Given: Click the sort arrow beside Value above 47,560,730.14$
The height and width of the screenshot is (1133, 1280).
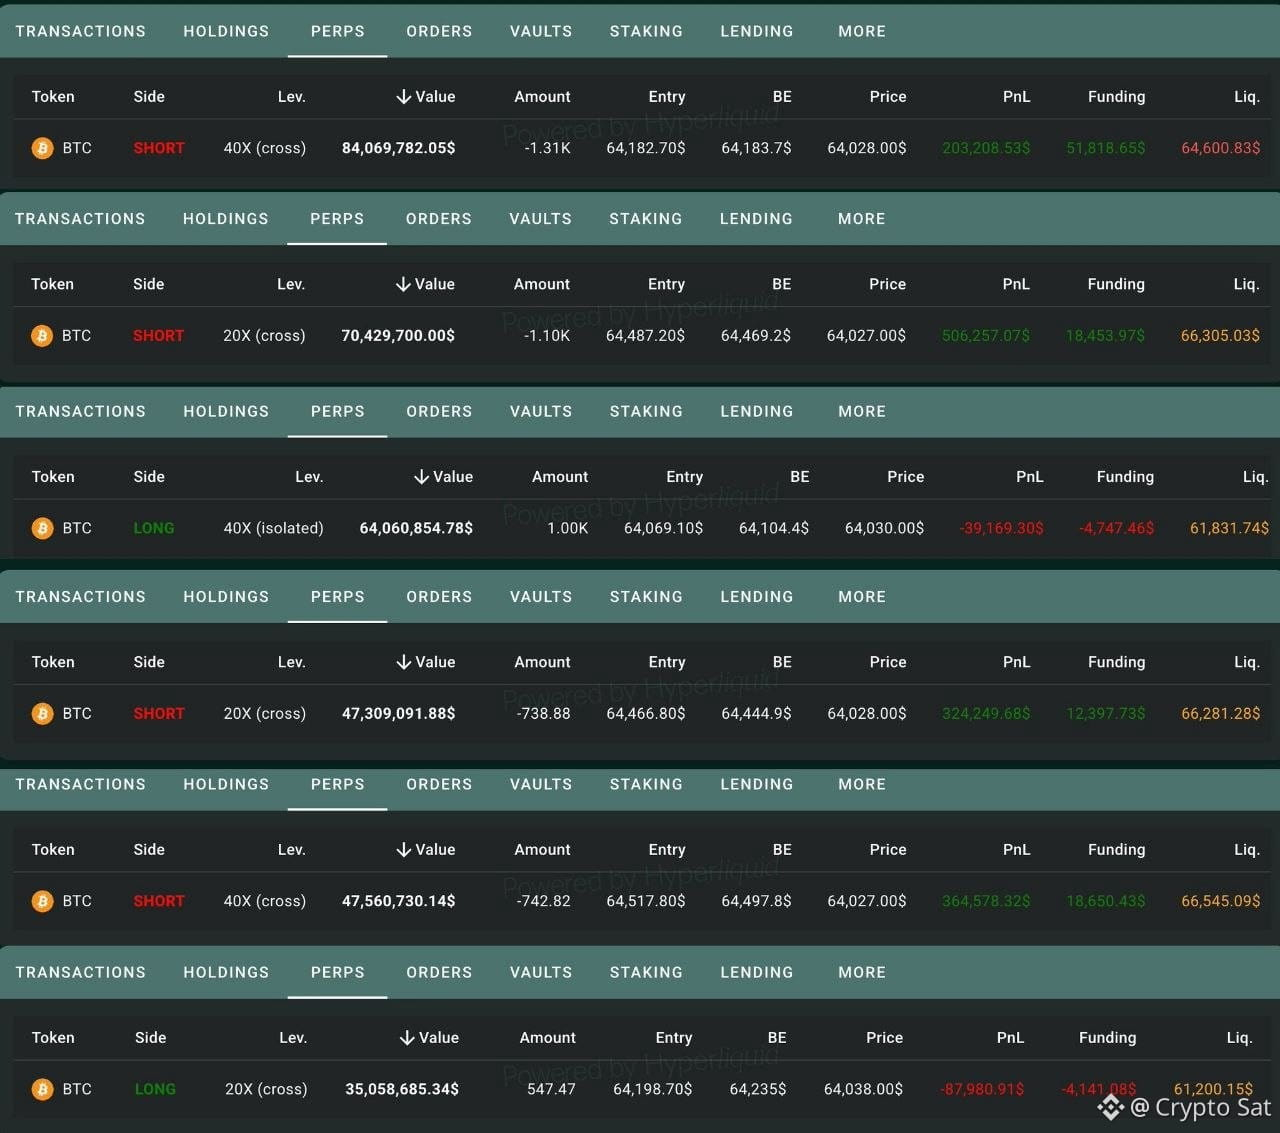Looking at the screenshot, I should 403,850.
